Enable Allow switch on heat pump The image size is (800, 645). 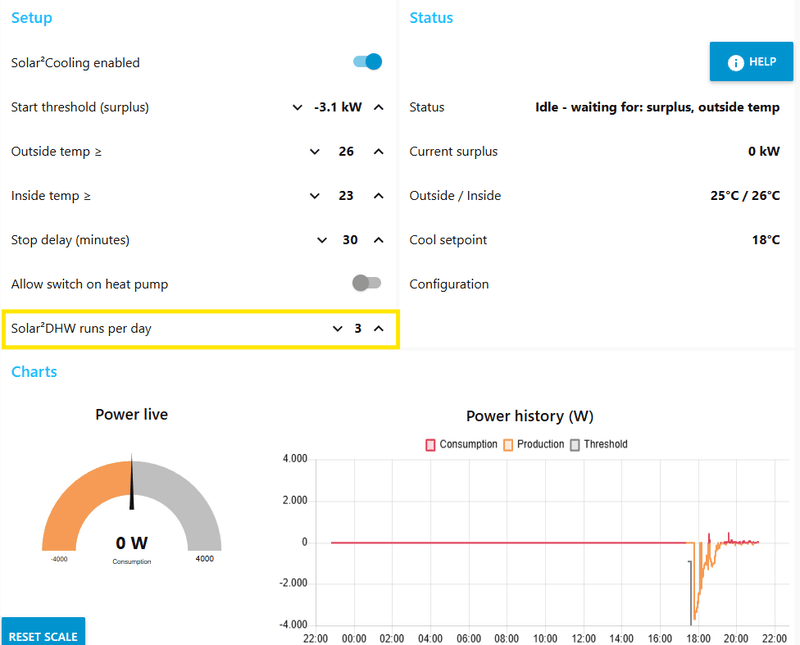point(366,283)
